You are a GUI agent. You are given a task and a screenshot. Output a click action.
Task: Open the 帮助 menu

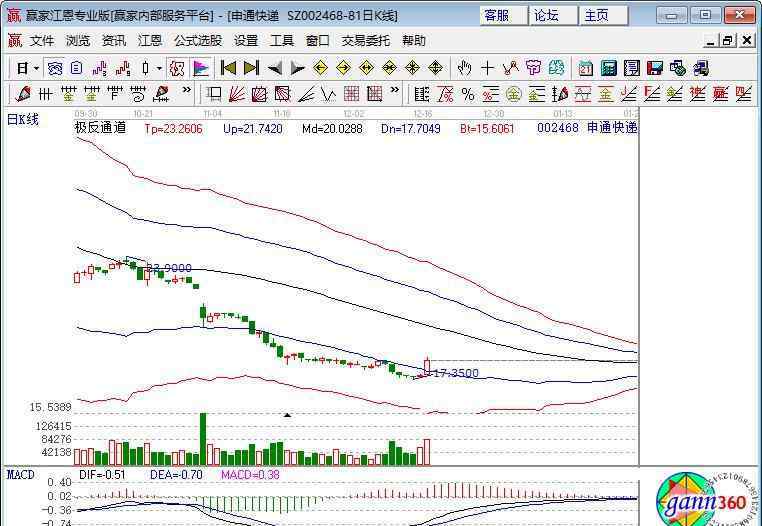coord(414,41)
